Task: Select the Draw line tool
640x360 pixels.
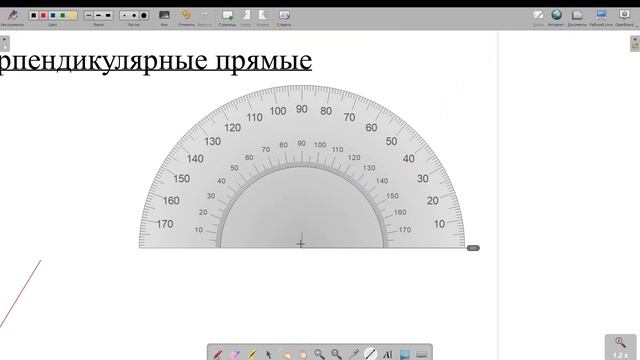Action: (370, 353)
